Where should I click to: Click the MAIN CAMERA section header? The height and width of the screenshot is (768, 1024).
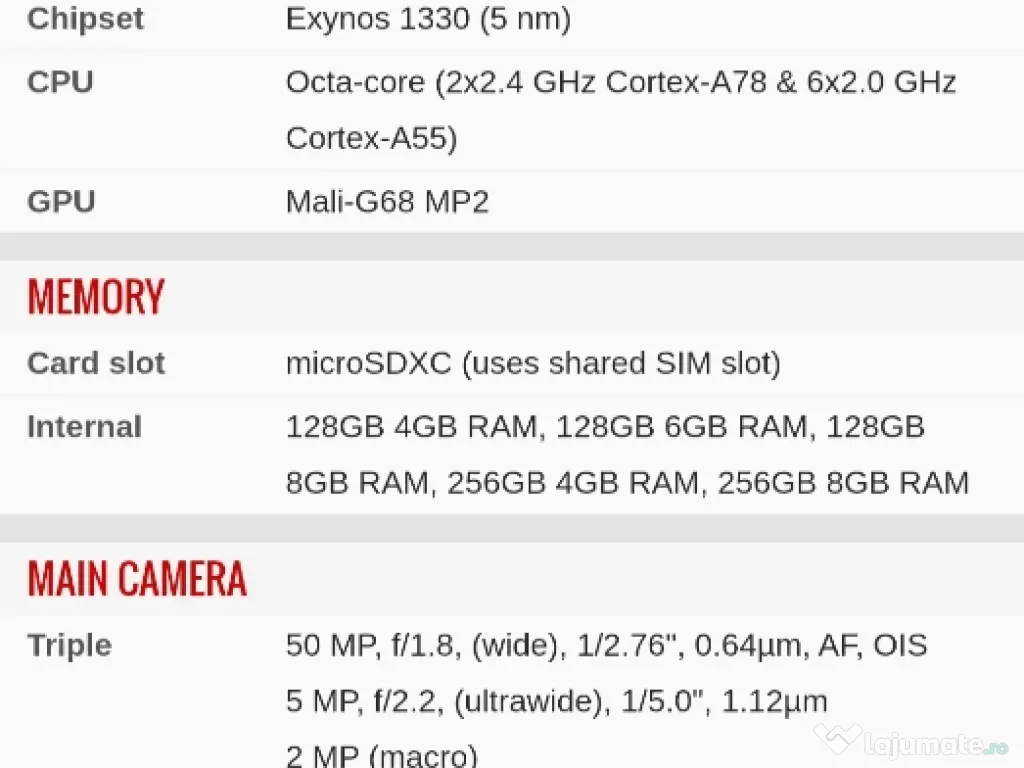137,579
